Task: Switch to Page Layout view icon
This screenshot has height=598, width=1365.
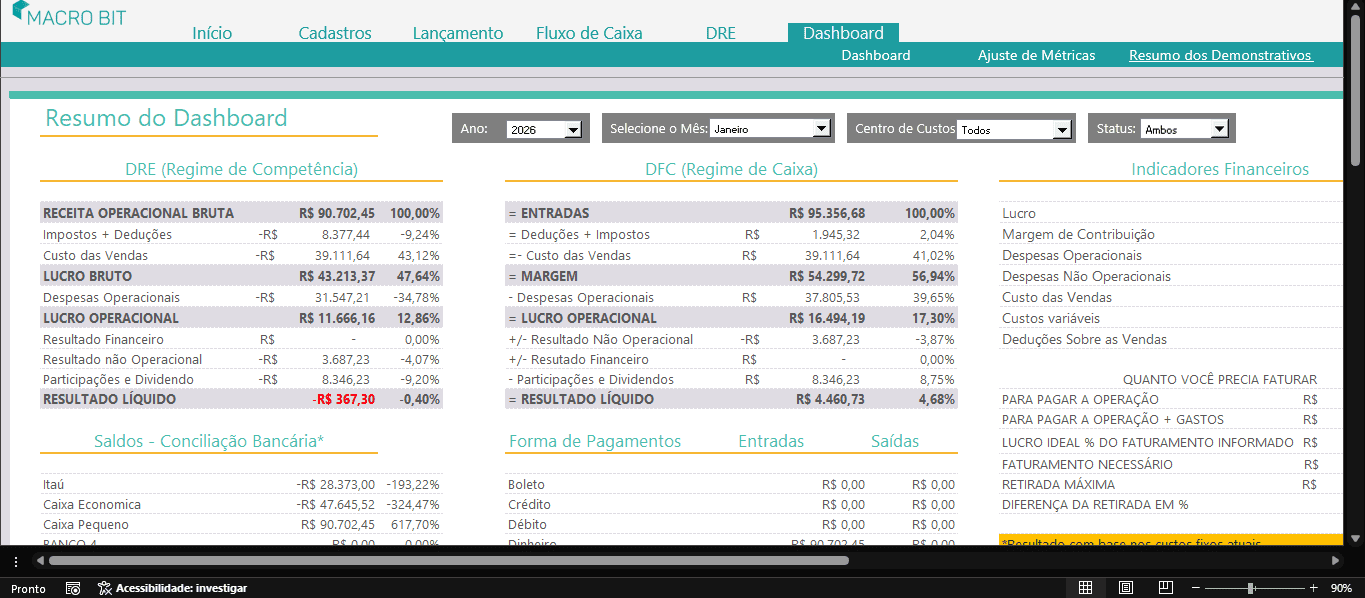Action: [1125, 588]
